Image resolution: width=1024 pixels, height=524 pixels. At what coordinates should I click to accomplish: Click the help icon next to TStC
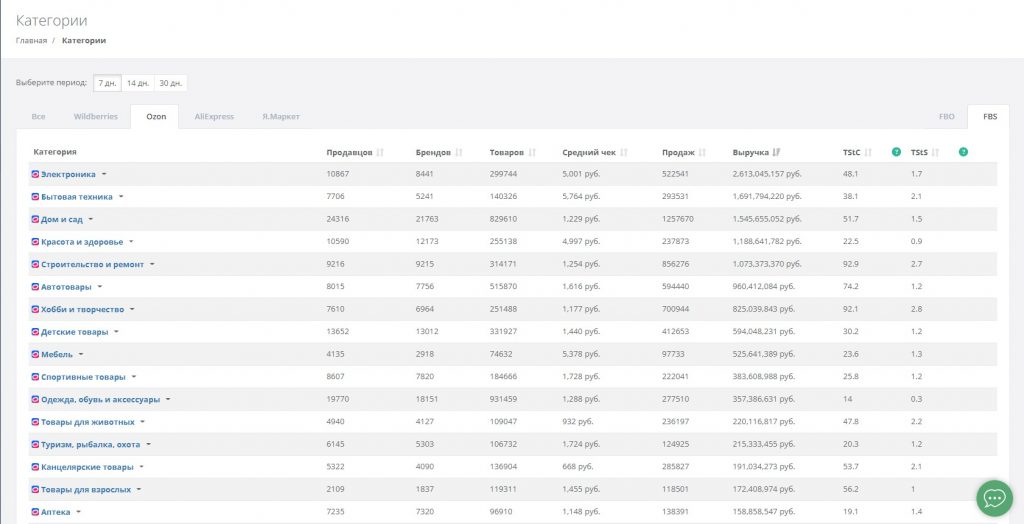pos(896,152)
